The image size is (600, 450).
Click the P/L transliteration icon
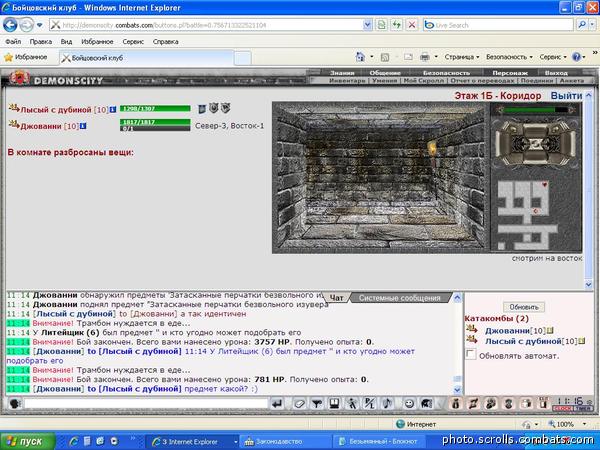pyautogui.click(x=370, y=403)
